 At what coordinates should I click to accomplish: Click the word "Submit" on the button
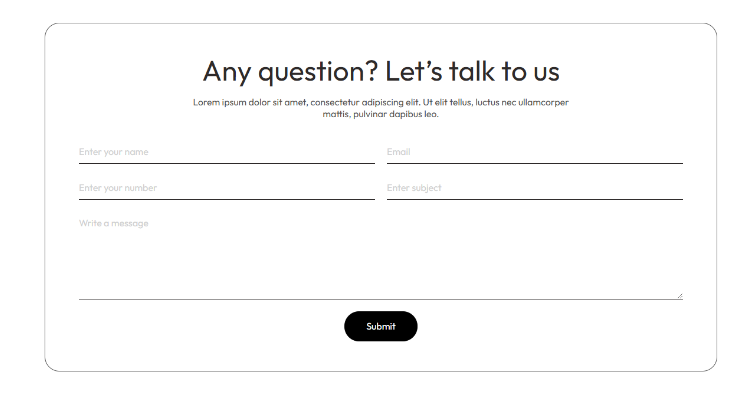381,326
